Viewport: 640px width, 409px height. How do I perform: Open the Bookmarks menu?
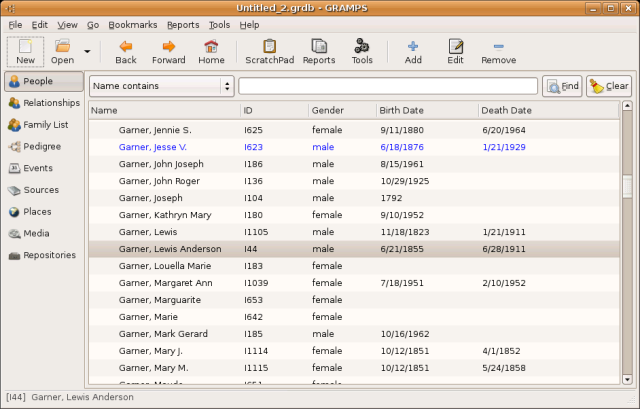pyautogui.click(x=133, y=24)
